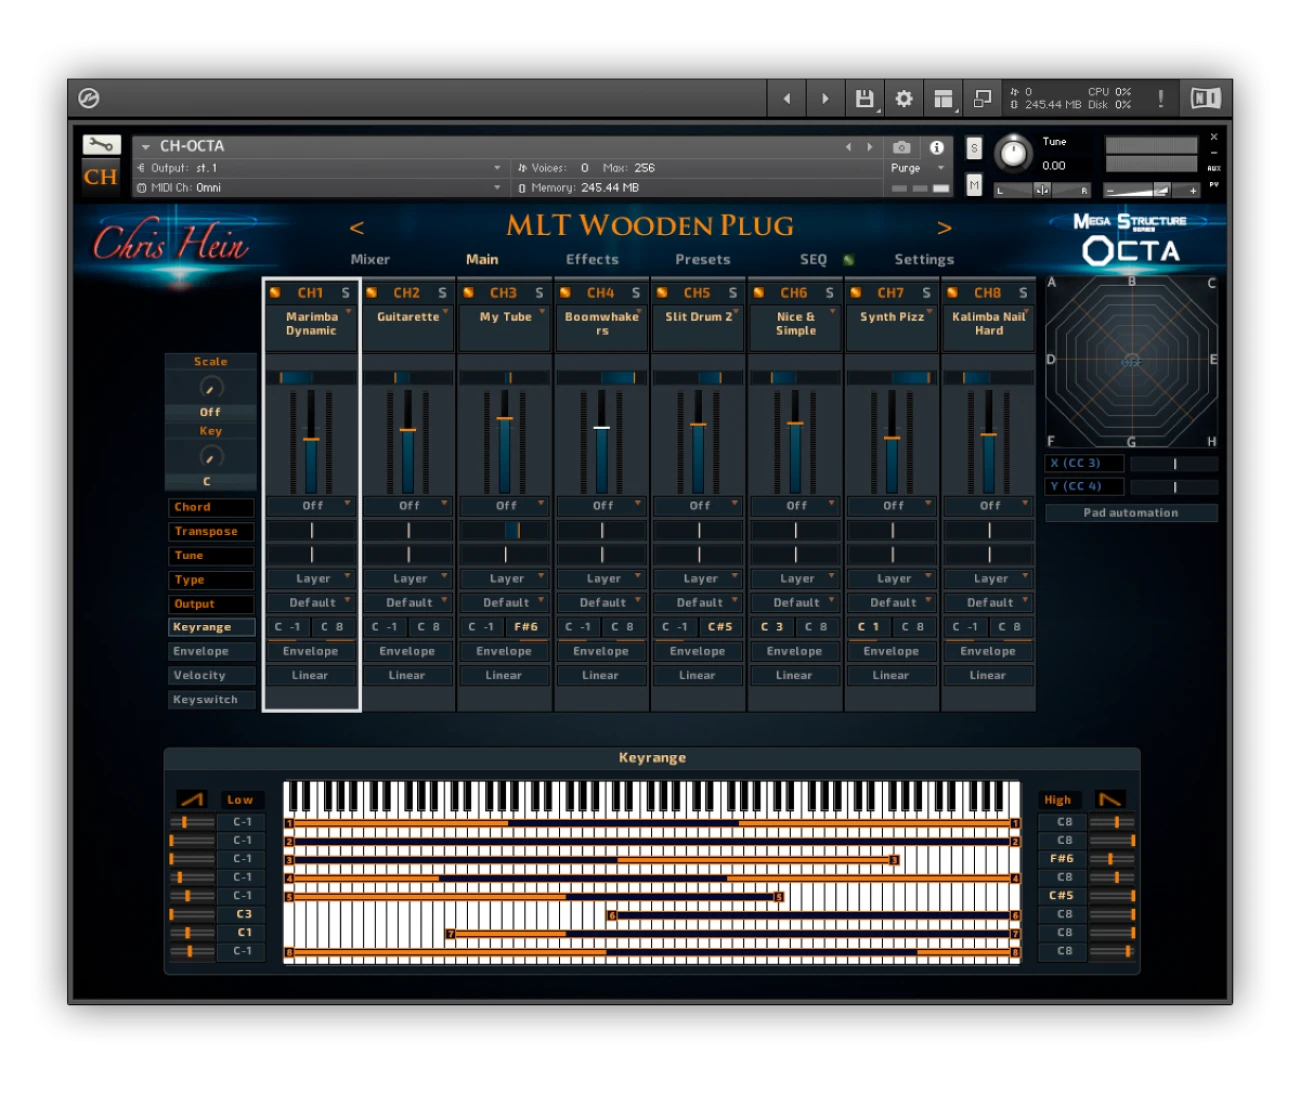Click the CH3 high key F#6 field
This screenshot has height=1093, width=1300.
click(x=527, y=627)
